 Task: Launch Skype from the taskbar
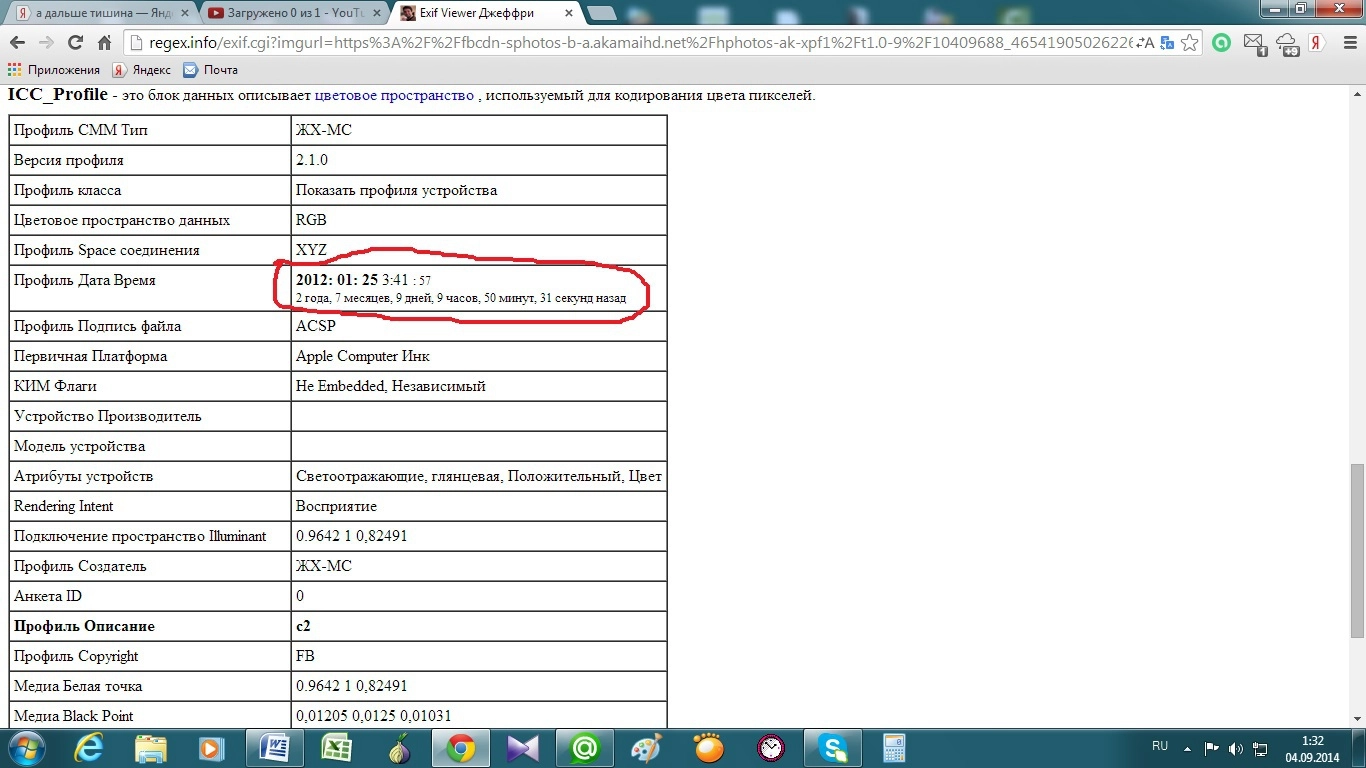[833, 748]
